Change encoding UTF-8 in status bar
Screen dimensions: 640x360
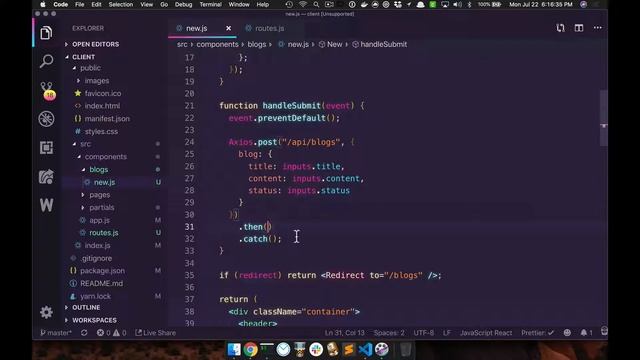[x=424, y=333]
